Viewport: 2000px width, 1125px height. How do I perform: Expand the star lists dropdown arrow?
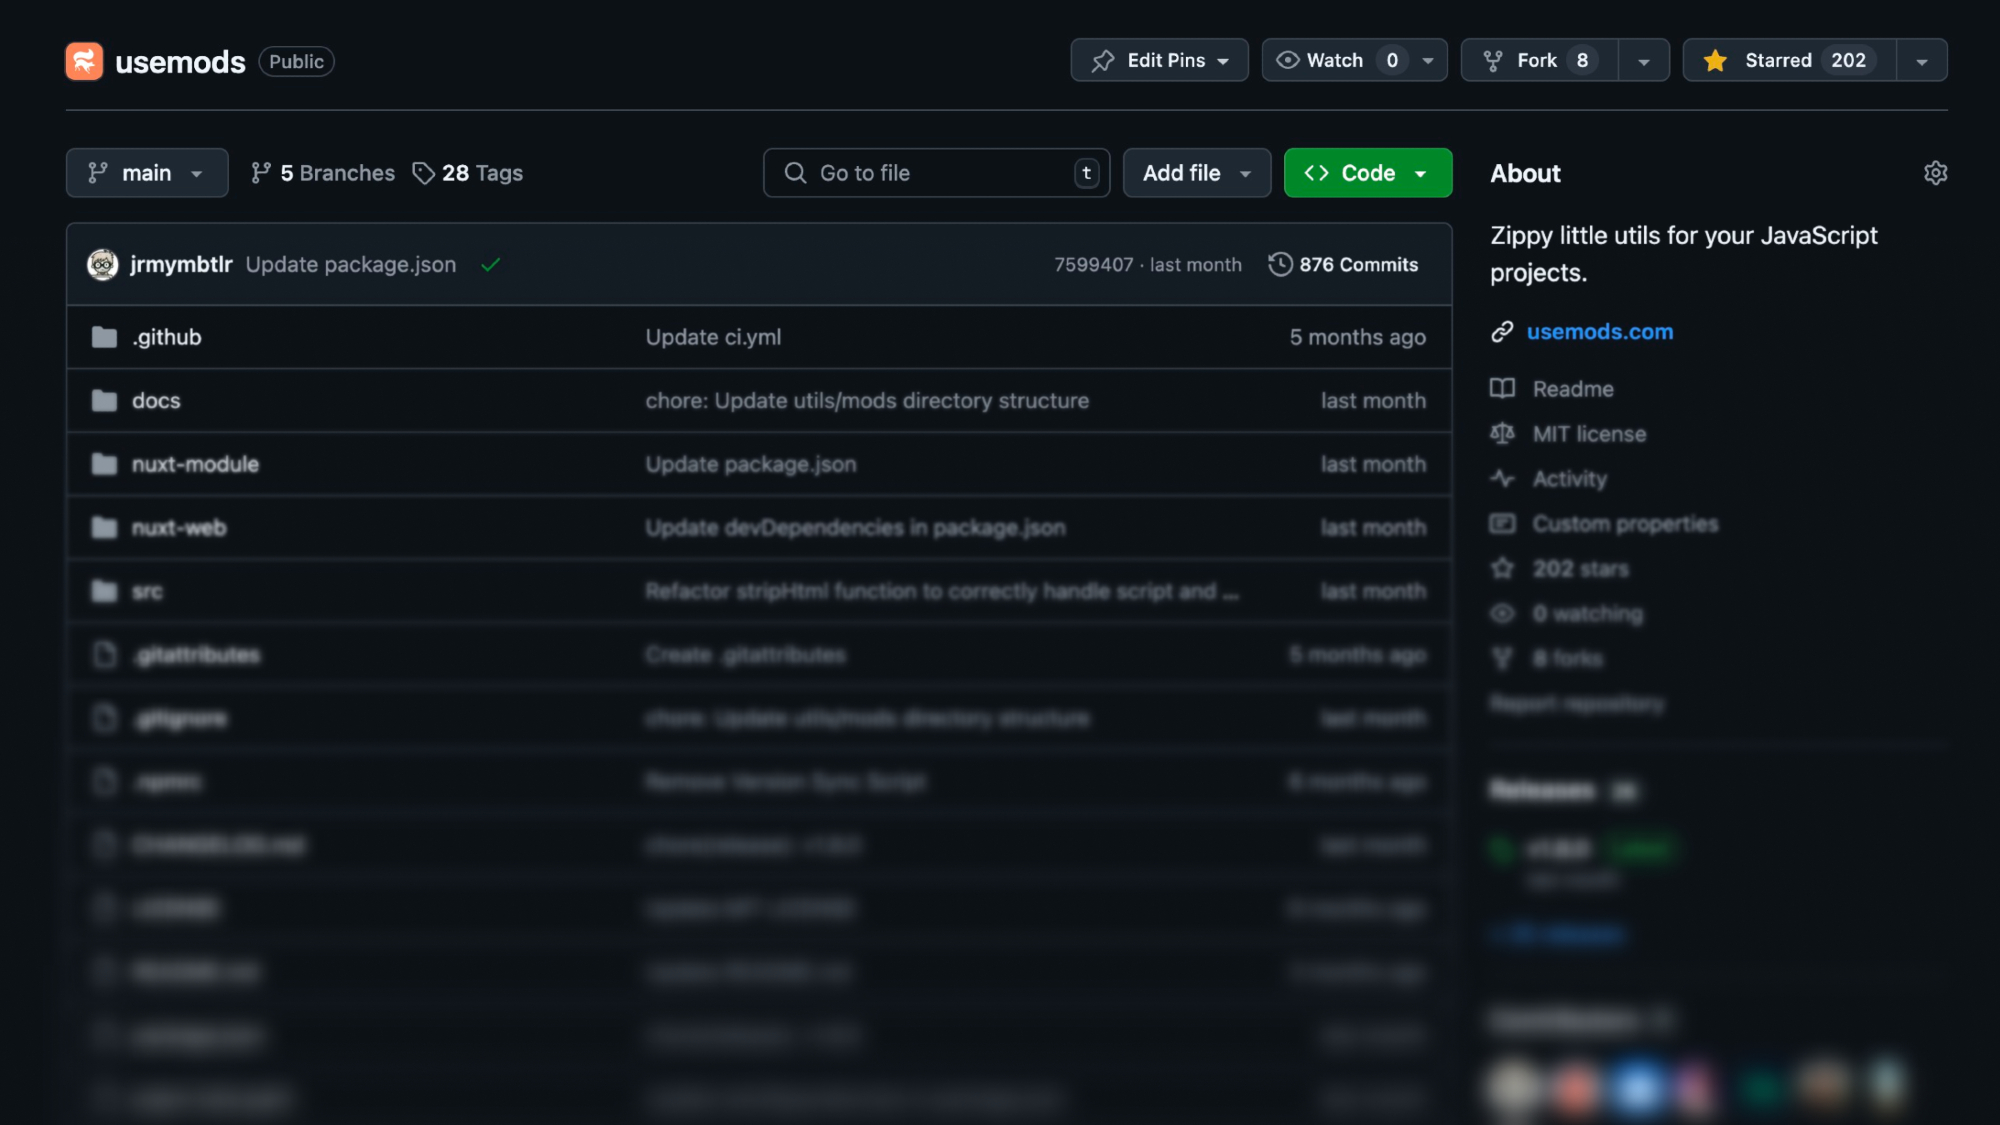tap(1921, 61)
